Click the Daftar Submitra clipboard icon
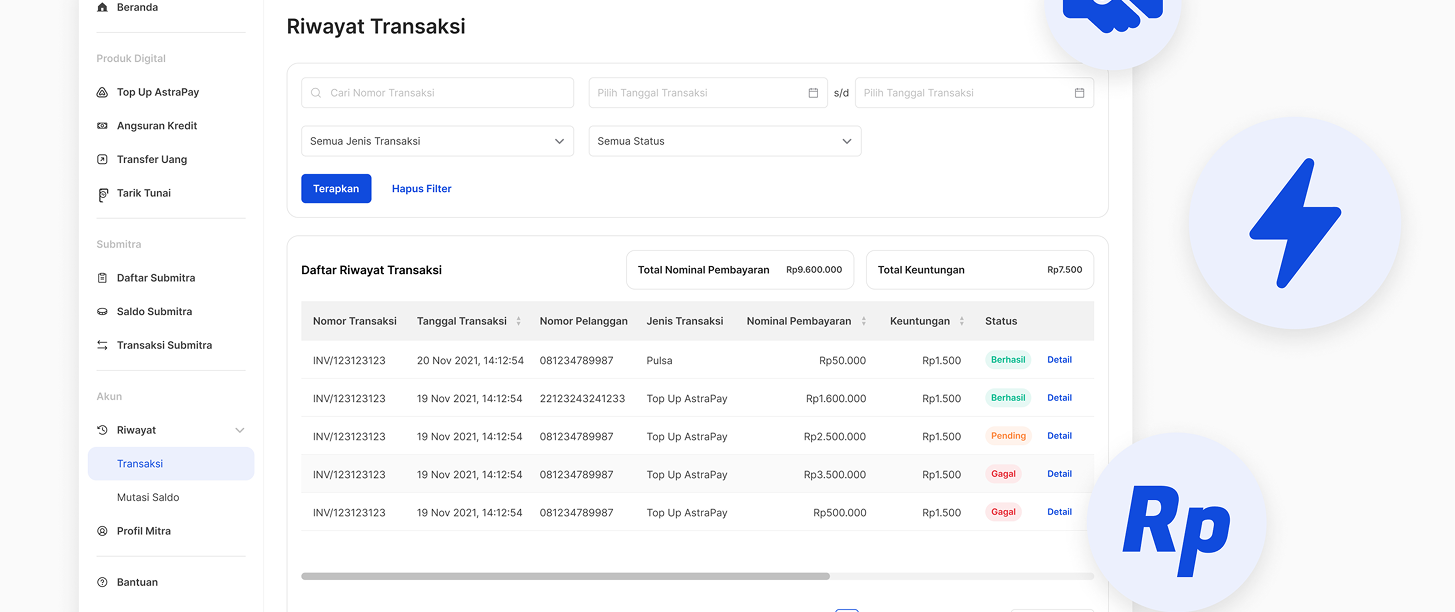Screen dimensions: 1455x612 point(102,278)
